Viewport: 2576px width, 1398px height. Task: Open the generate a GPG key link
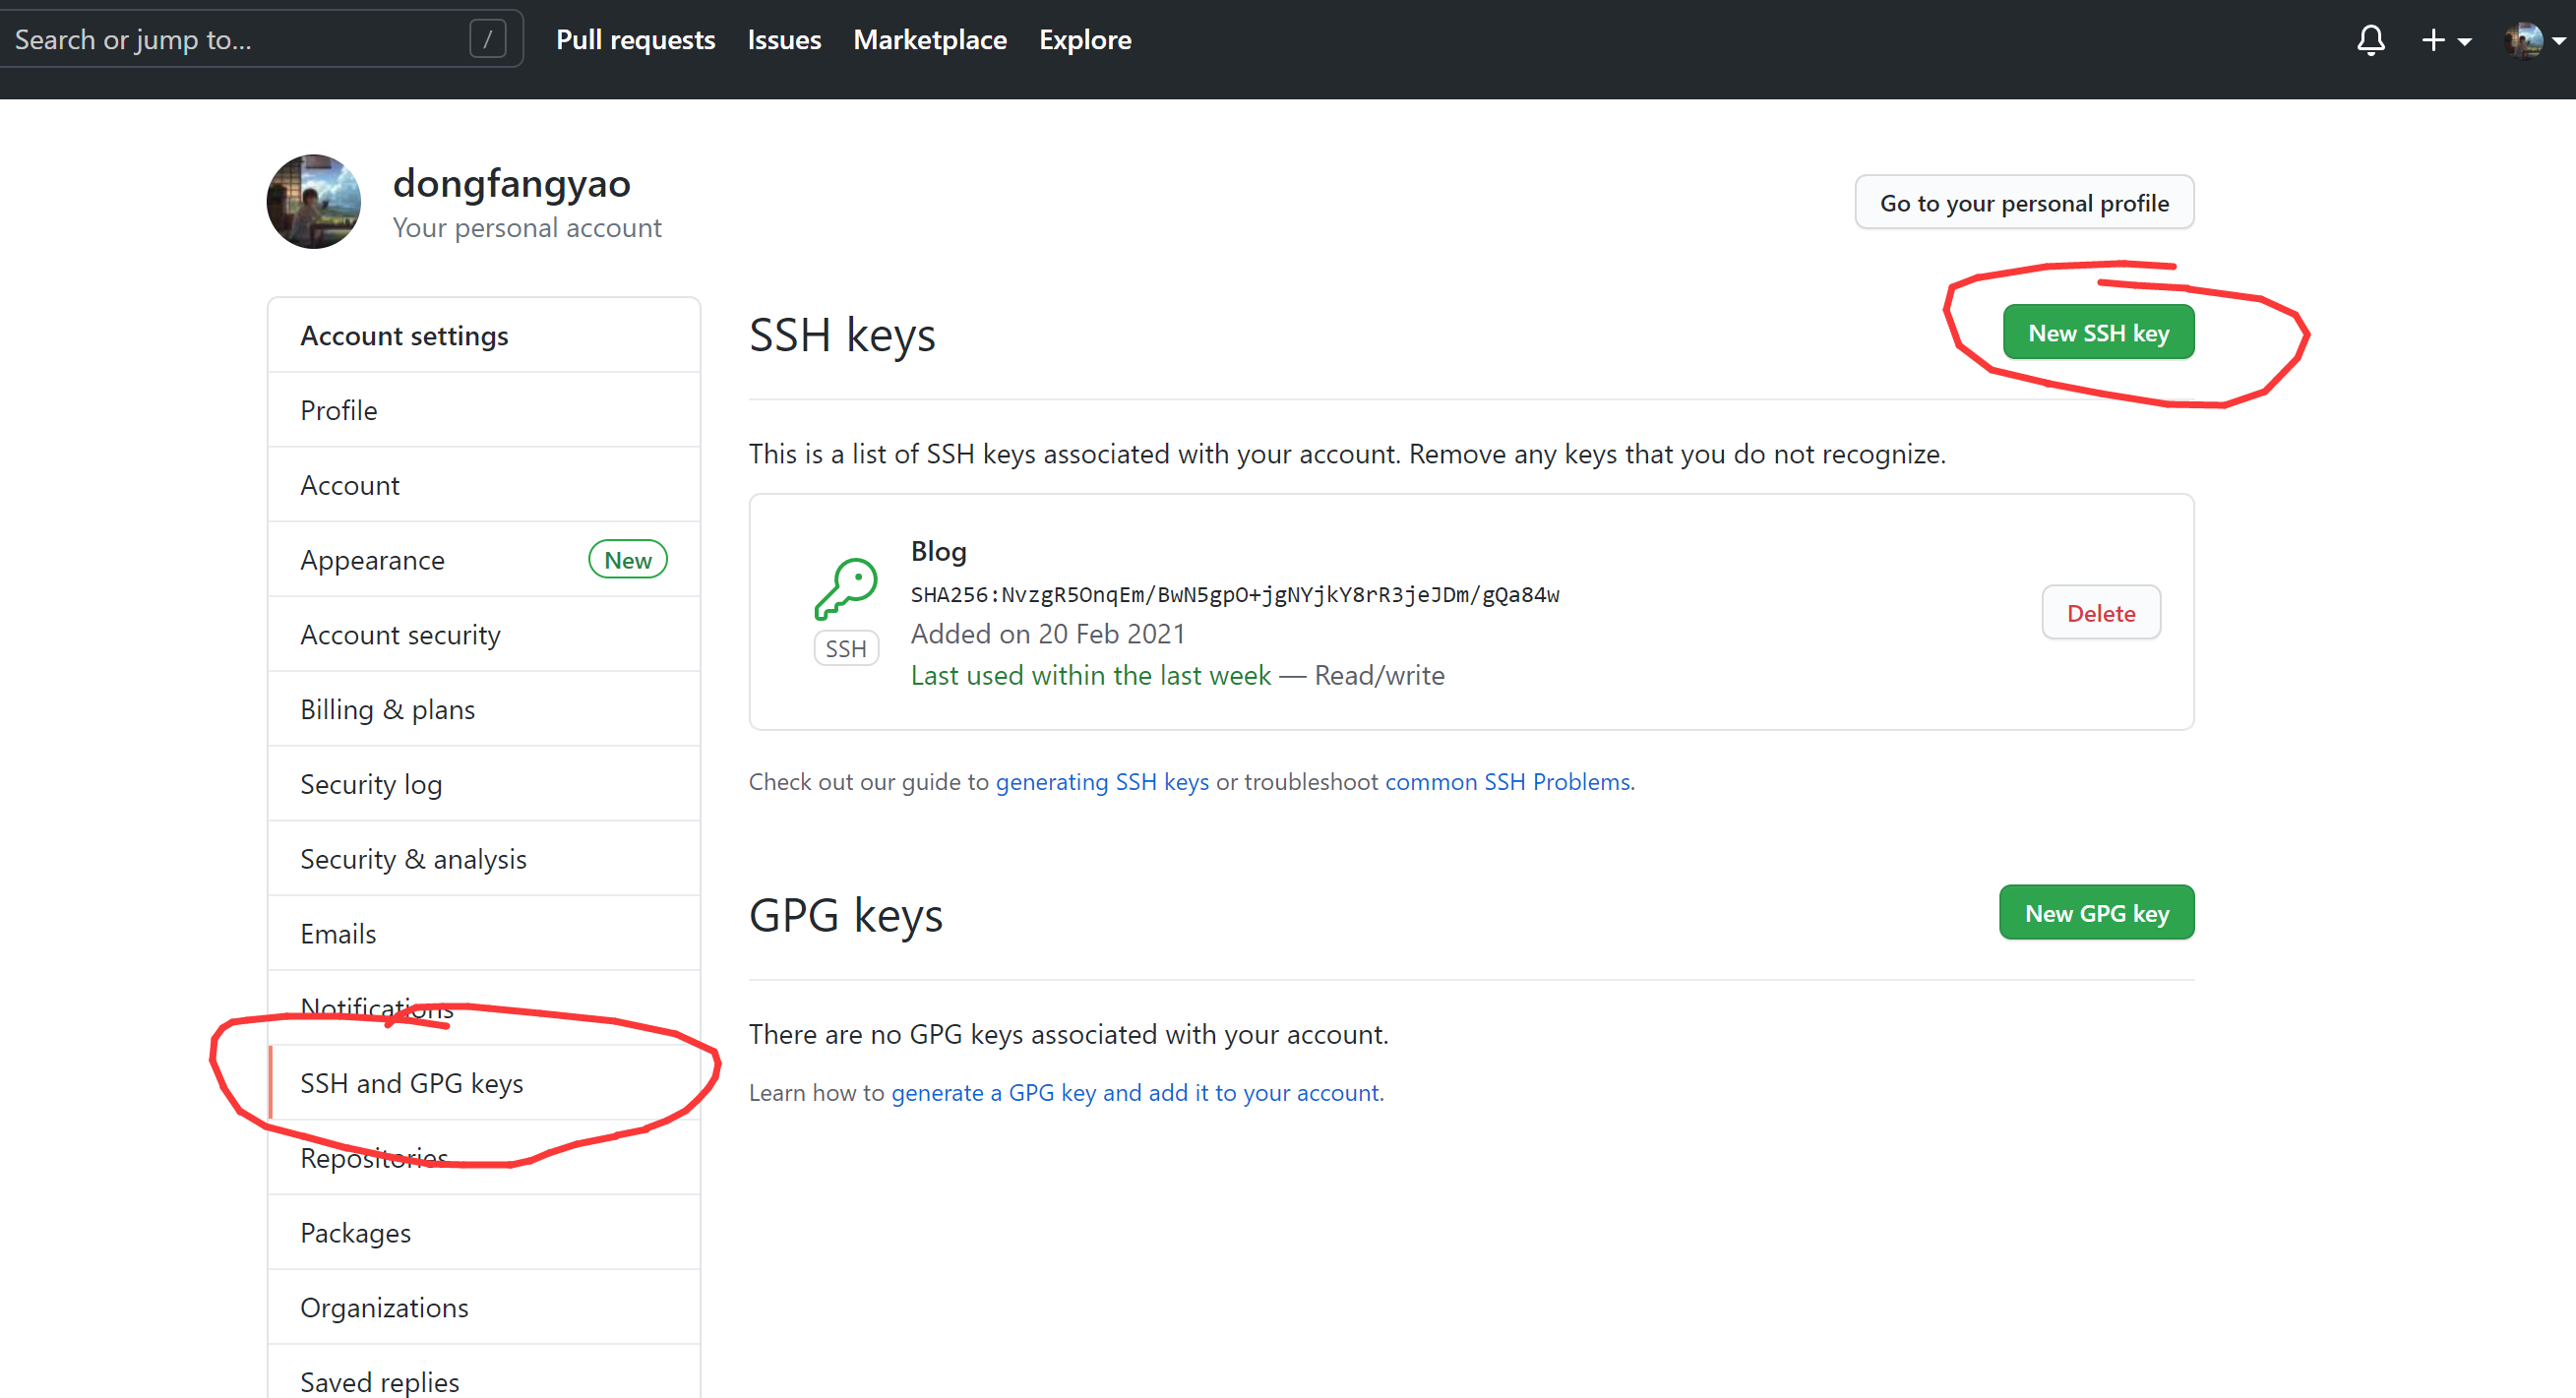tap(1135, 1093)
